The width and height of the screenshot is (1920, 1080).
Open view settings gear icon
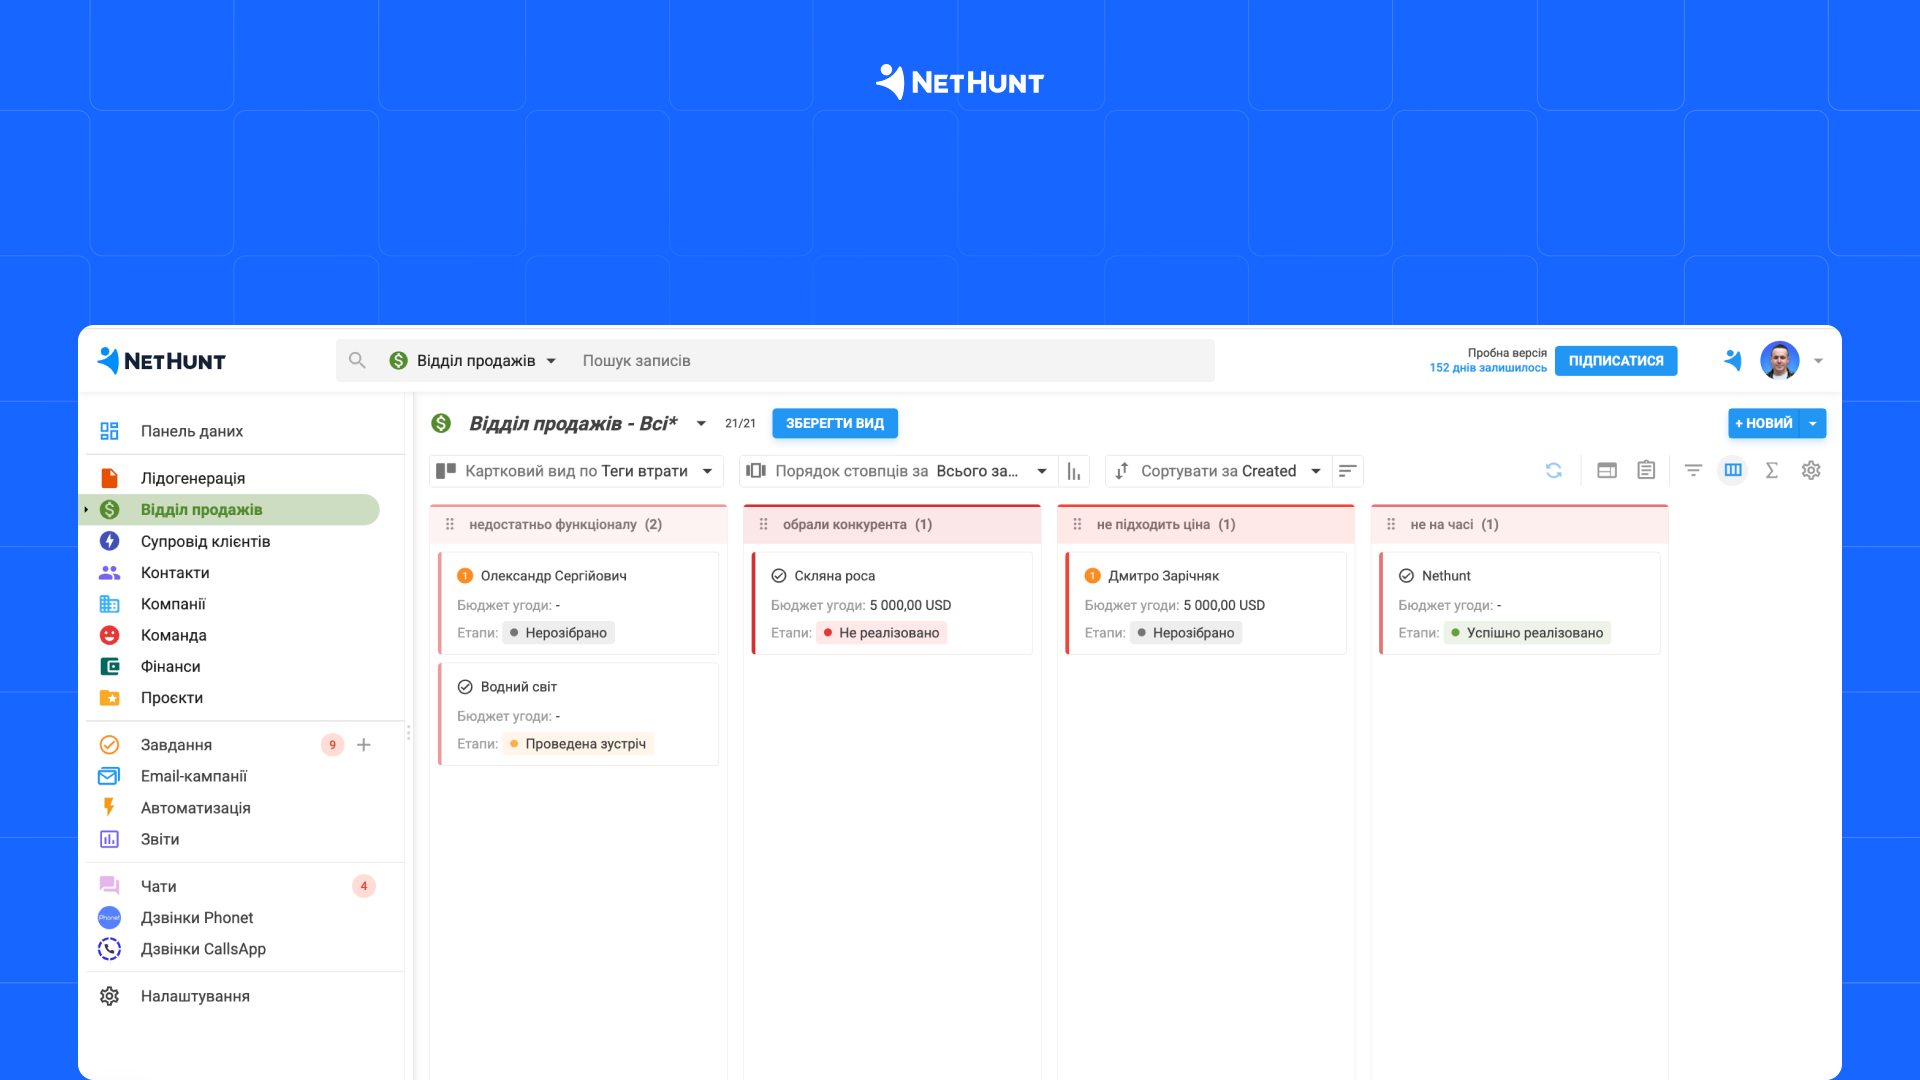click(x=1811, y=470)
